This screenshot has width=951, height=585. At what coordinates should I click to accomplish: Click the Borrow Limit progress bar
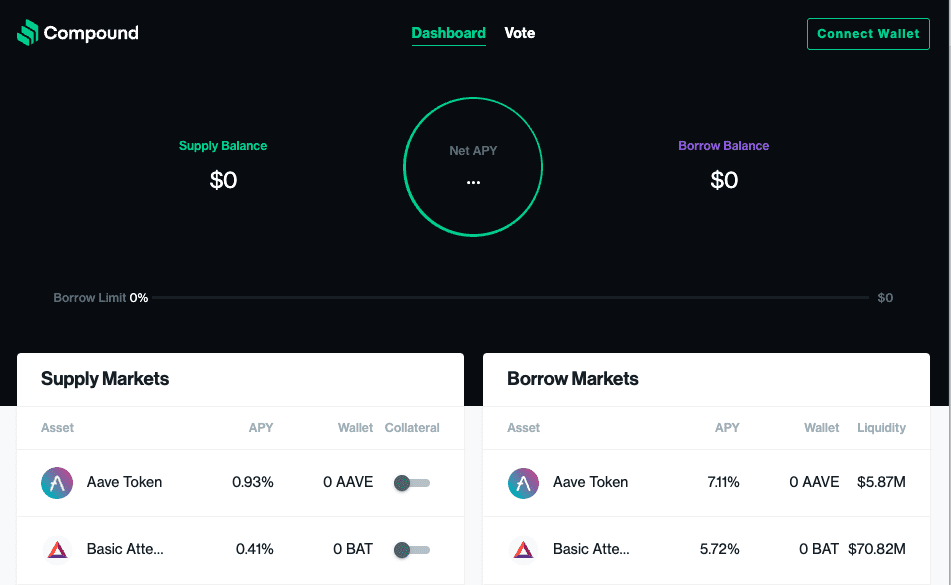pyautogui.click(x=510, y=298)
